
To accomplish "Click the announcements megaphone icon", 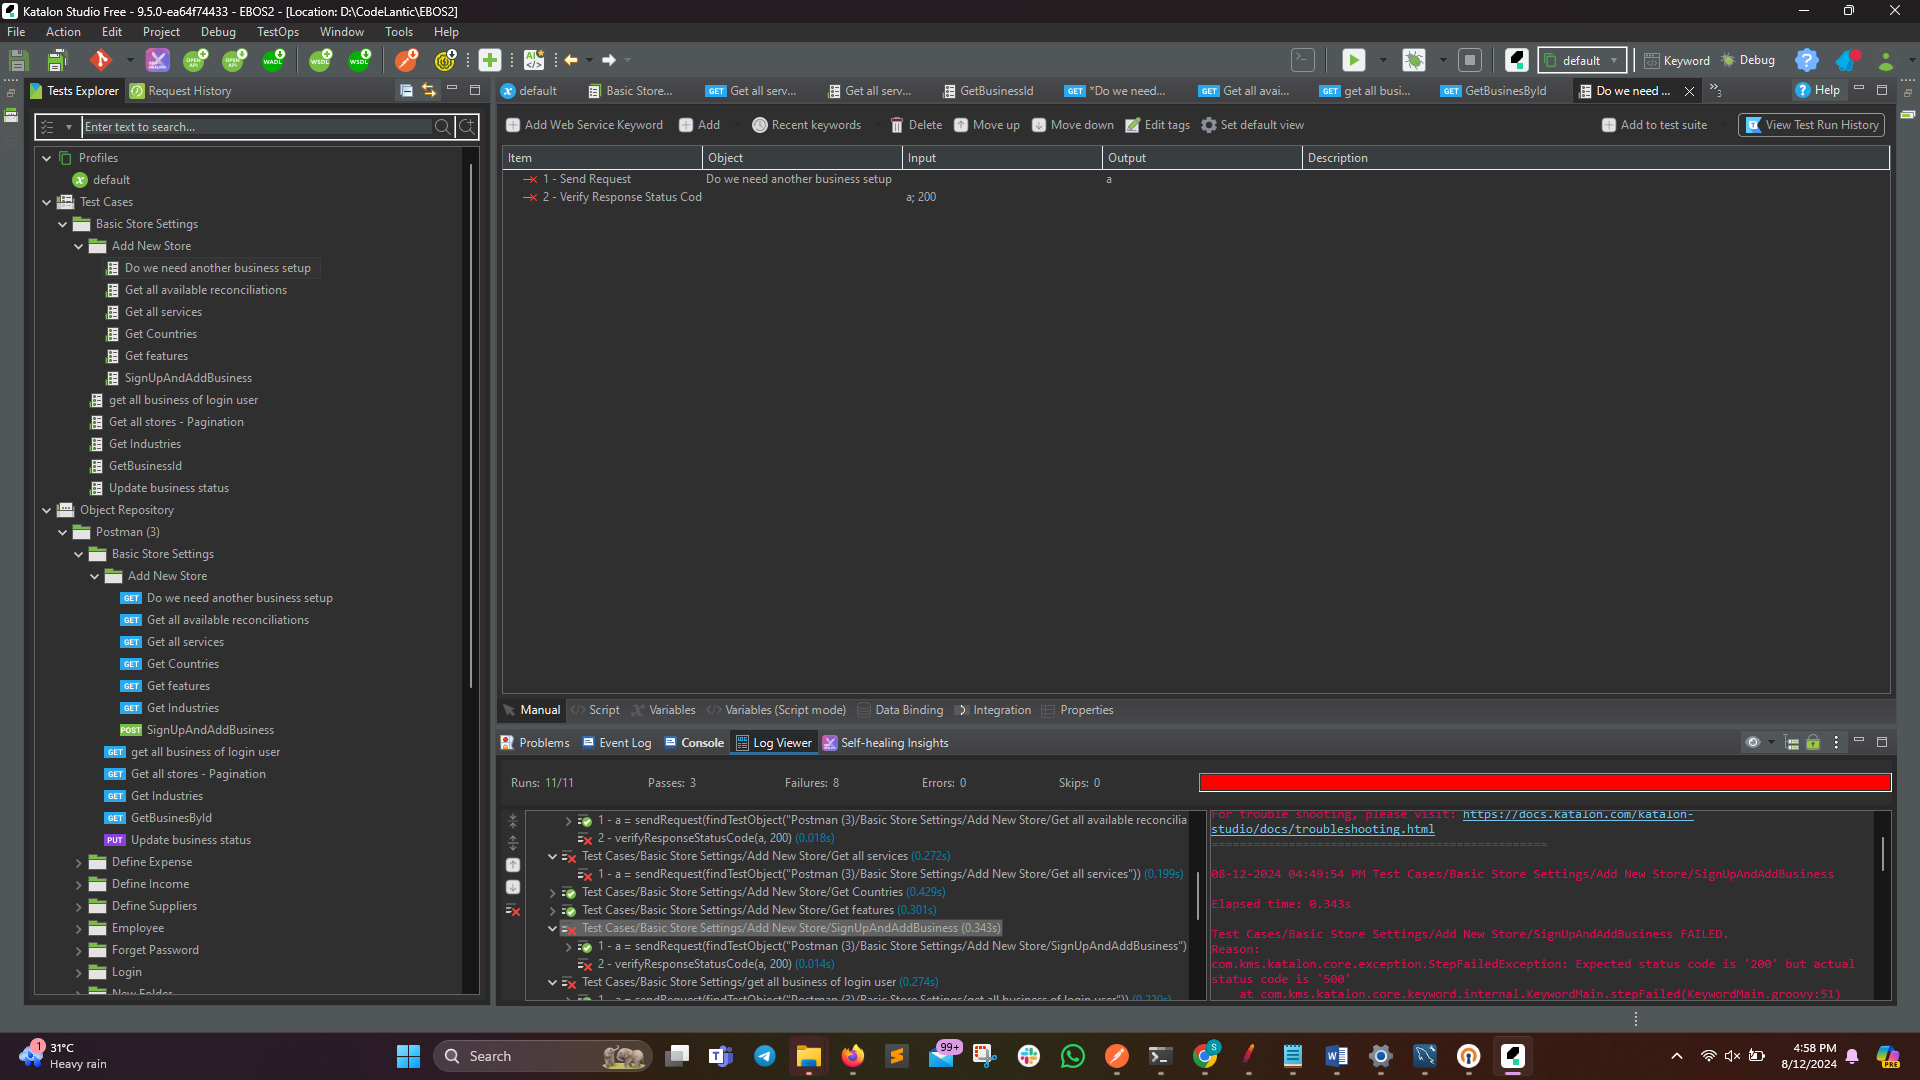I will tap(1847, 60).
